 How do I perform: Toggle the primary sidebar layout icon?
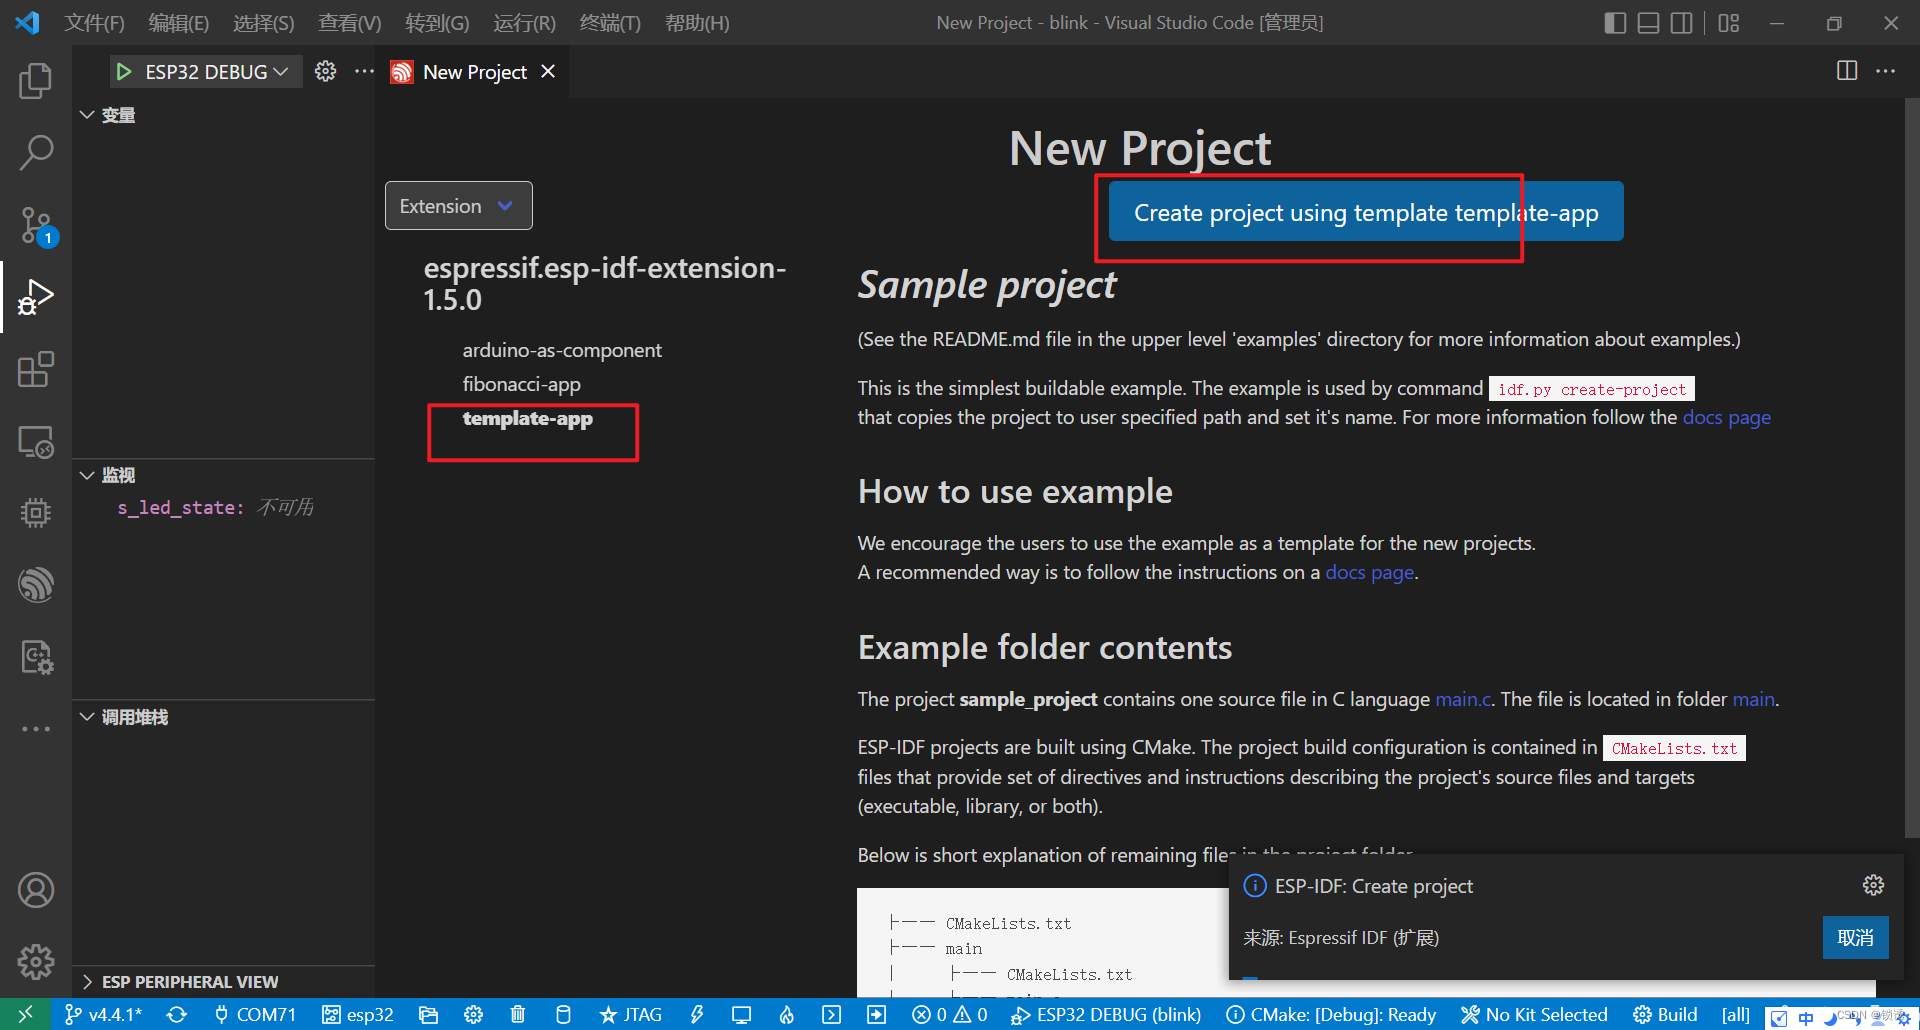tap(1615, 22)
